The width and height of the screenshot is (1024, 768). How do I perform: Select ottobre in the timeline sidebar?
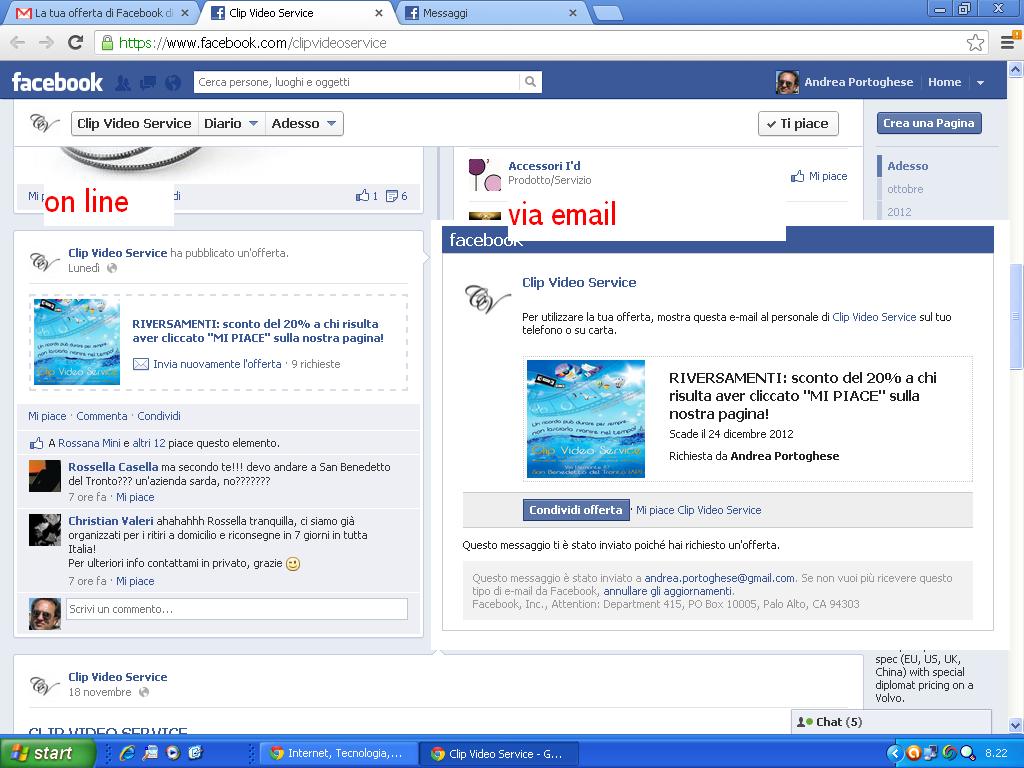905,189
